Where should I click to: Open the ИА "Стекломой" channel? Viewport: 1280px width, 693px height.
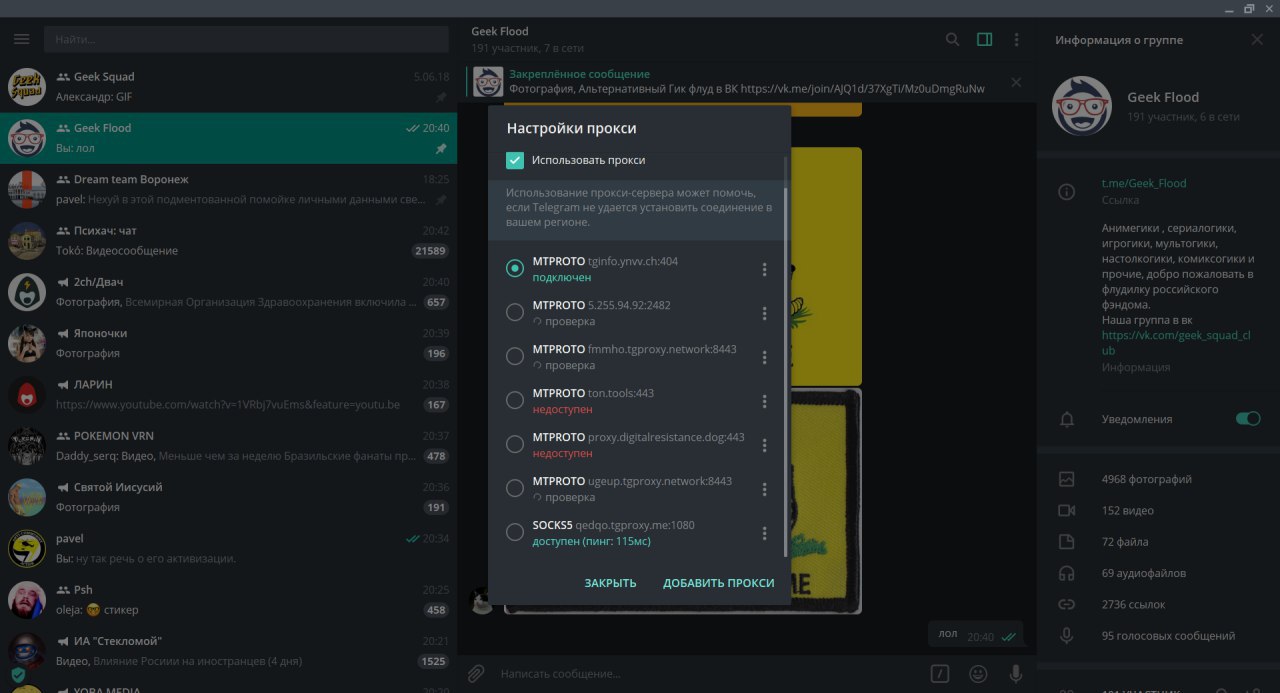228,651
